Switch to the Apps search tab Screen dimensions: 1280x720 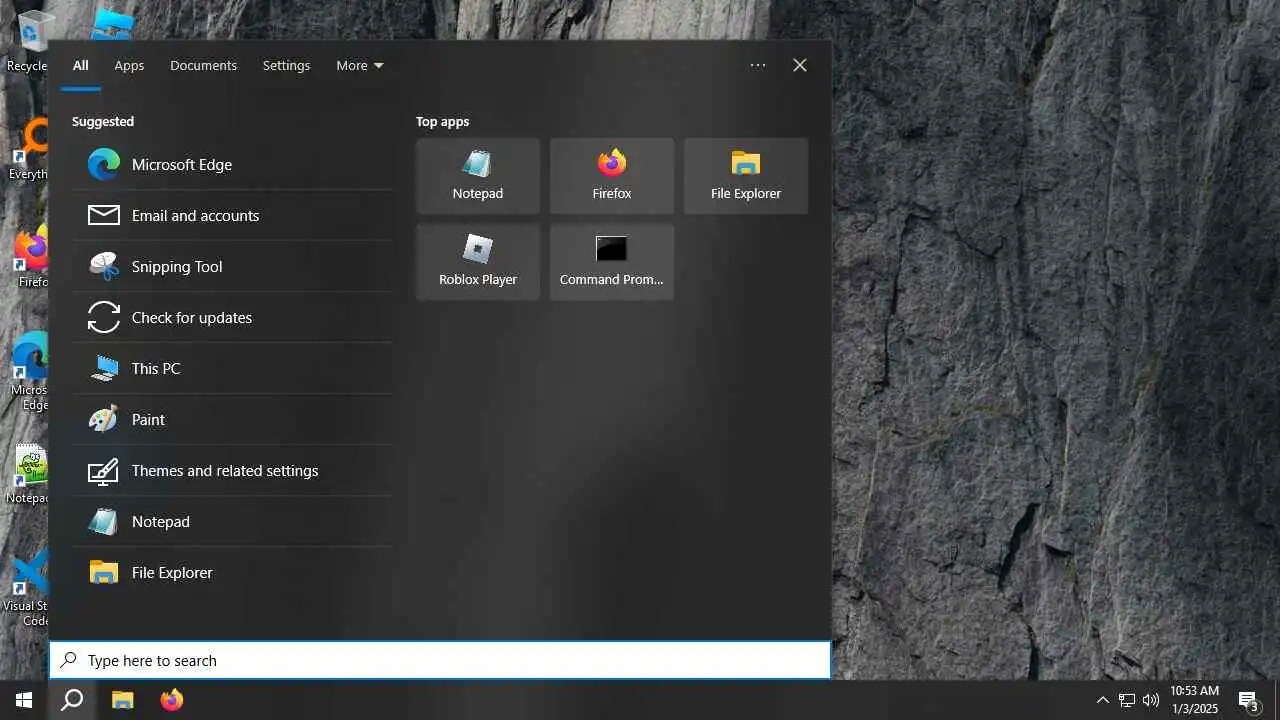pos(129,65)
